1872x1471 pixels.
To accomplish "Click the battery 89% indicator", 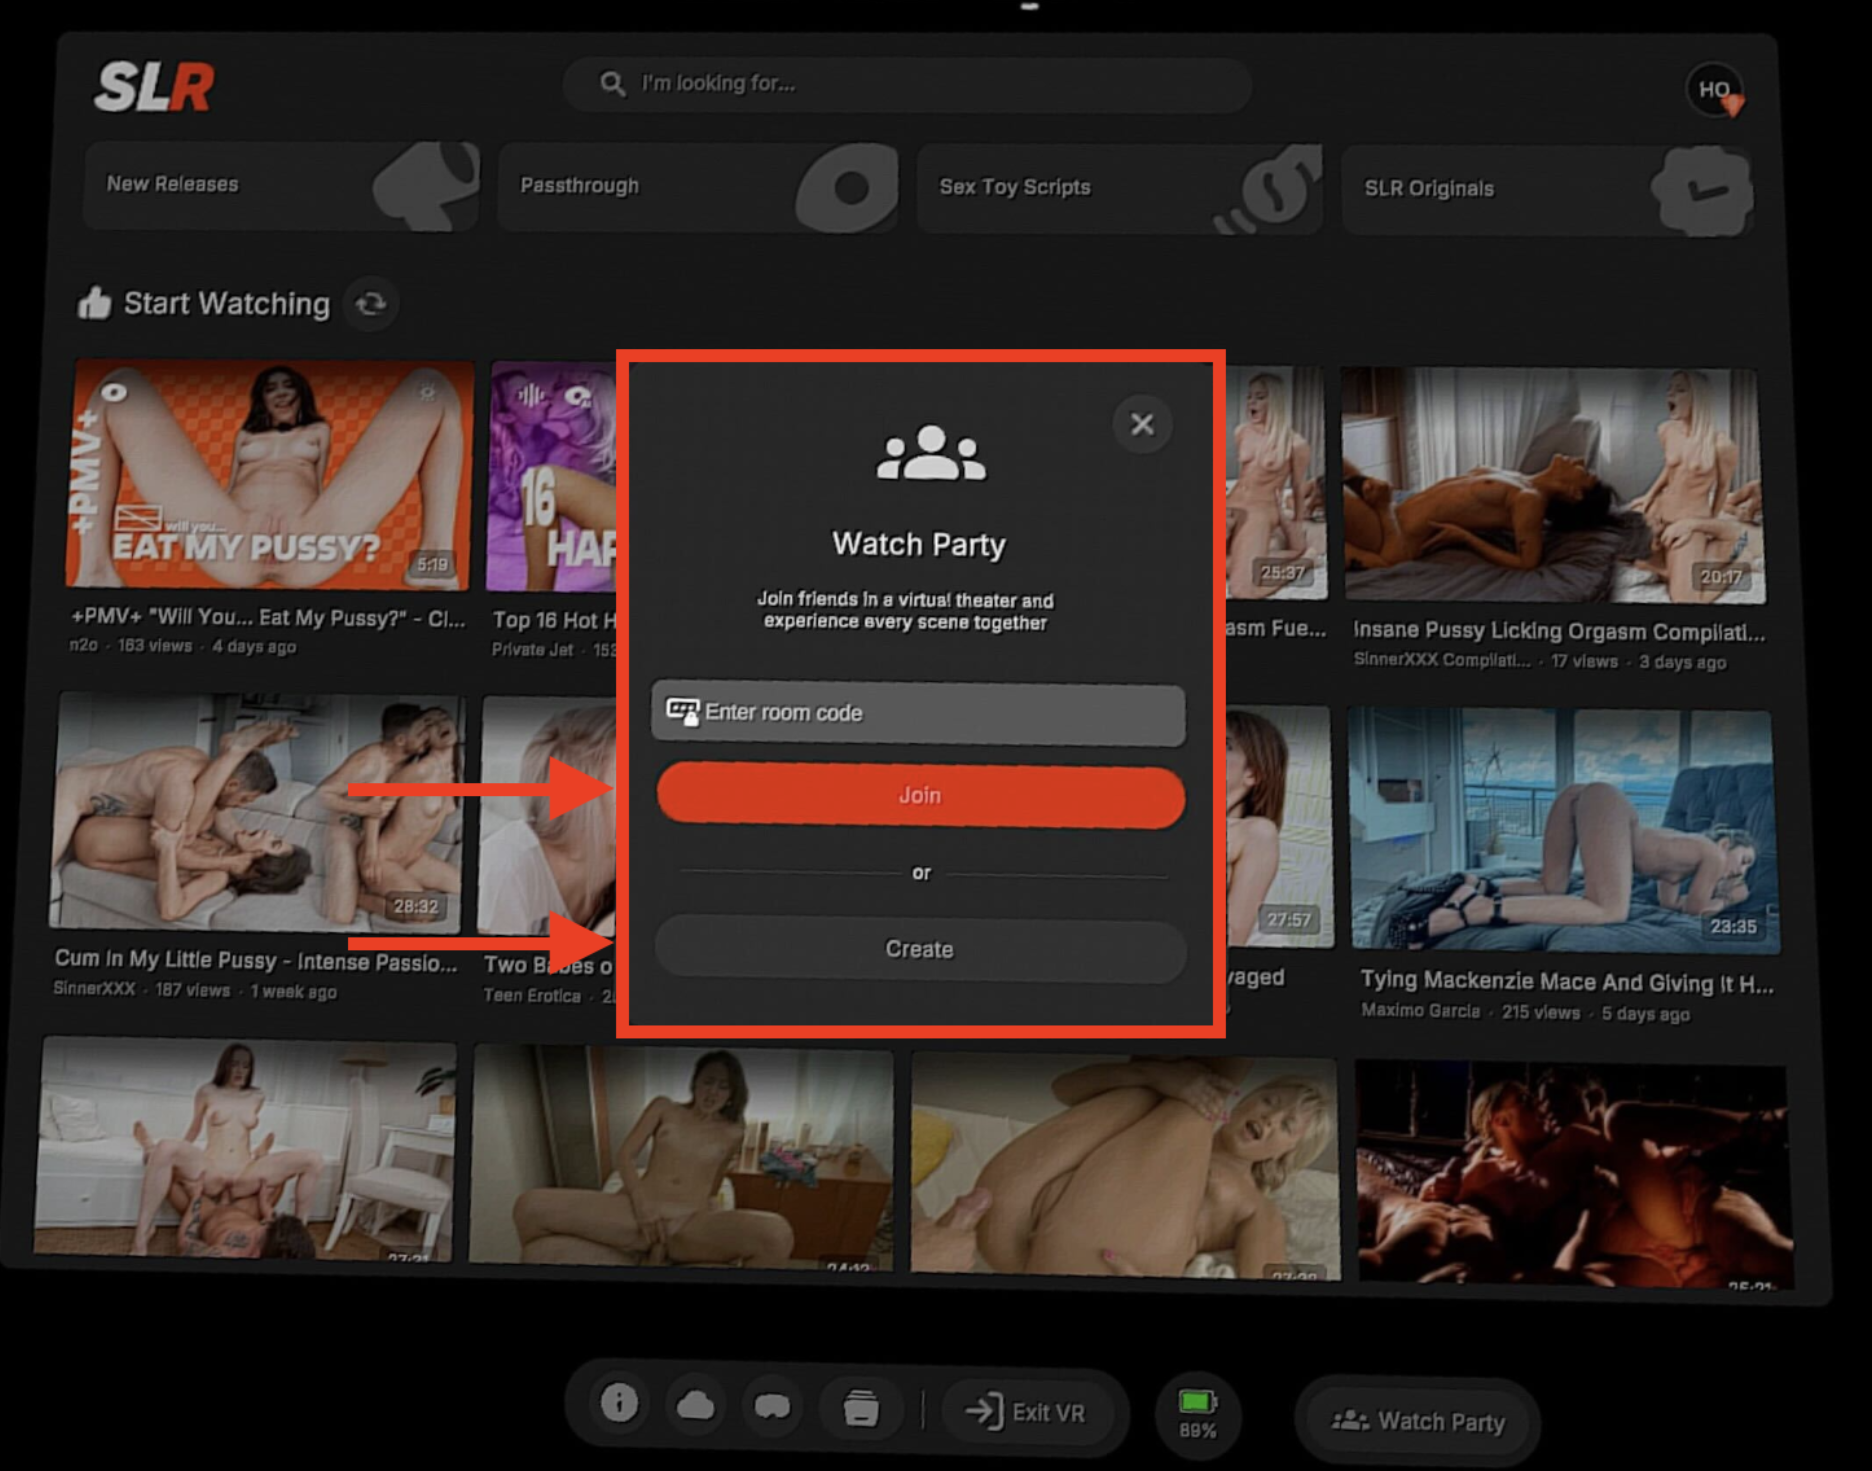I will (x=1197, y=1413).
